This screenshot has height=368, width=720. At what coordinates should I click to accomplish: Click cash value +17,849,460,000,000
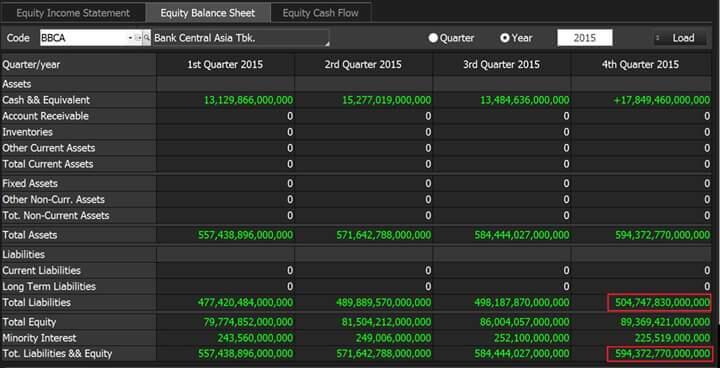click(662, 100)
